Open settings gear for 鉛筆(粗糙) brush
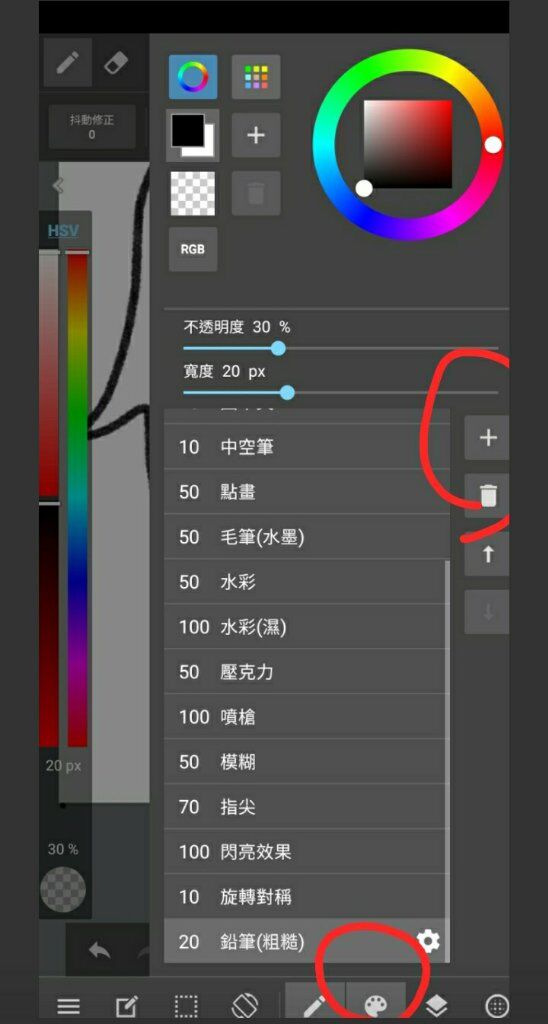 coord(428,941)
